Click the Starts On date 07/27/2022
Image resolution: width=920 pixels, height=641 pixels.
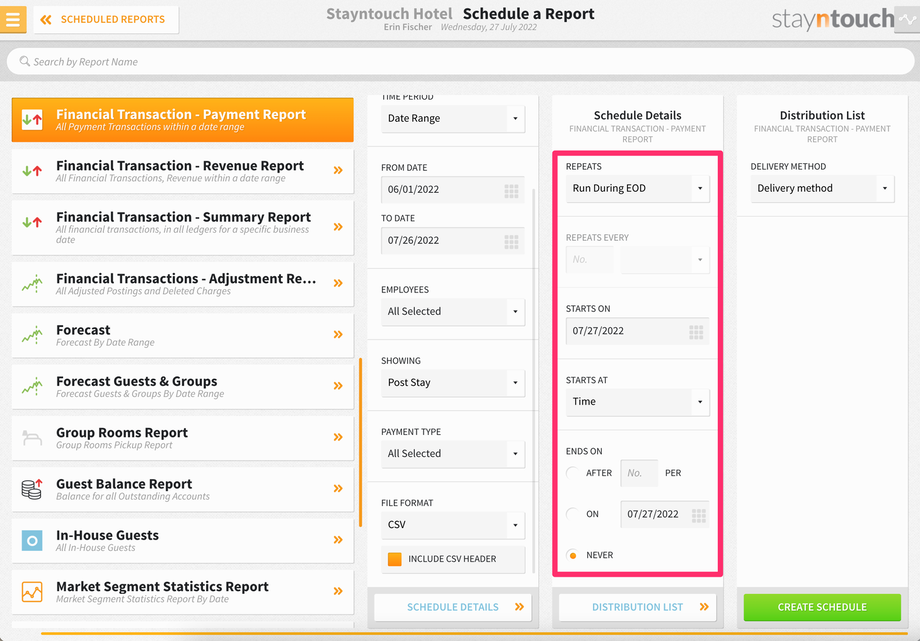[638, 331]
